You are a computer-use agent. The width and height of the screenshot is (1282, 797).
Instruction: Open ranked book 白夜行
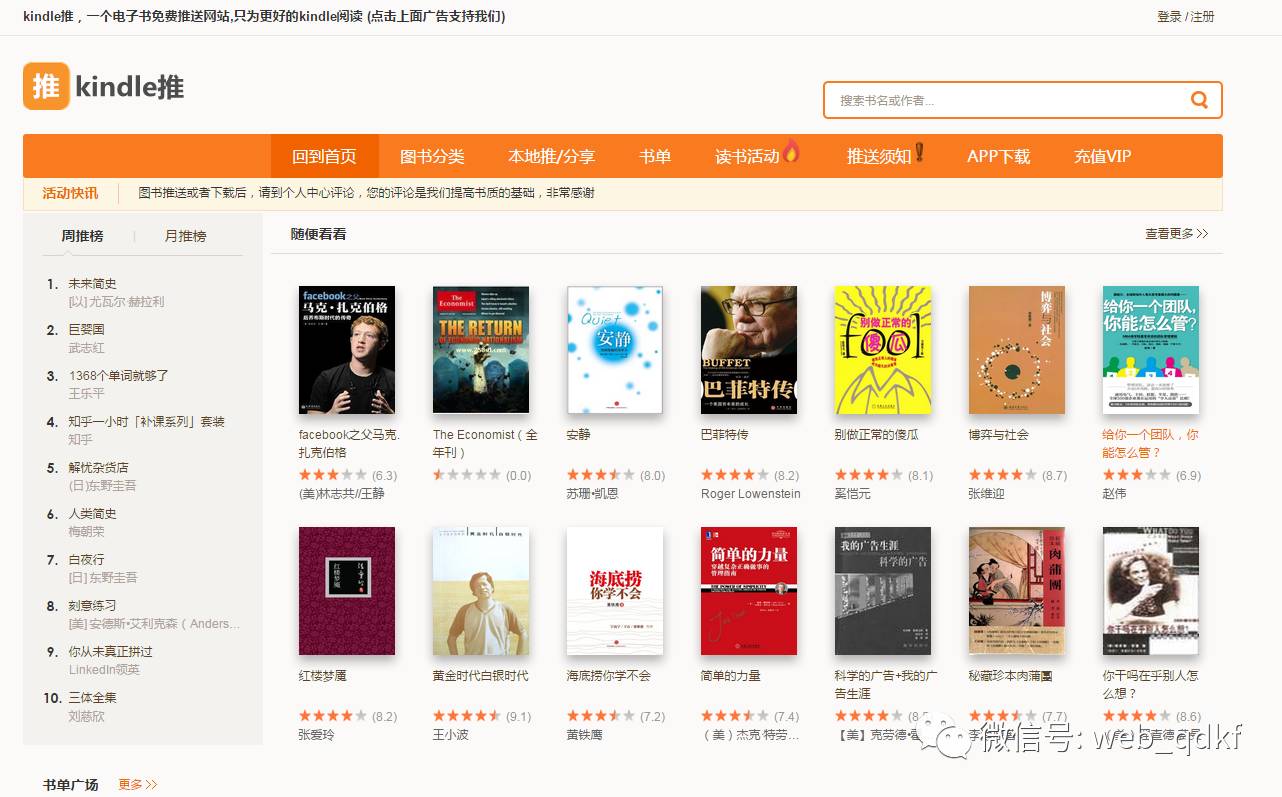(86, 560)
